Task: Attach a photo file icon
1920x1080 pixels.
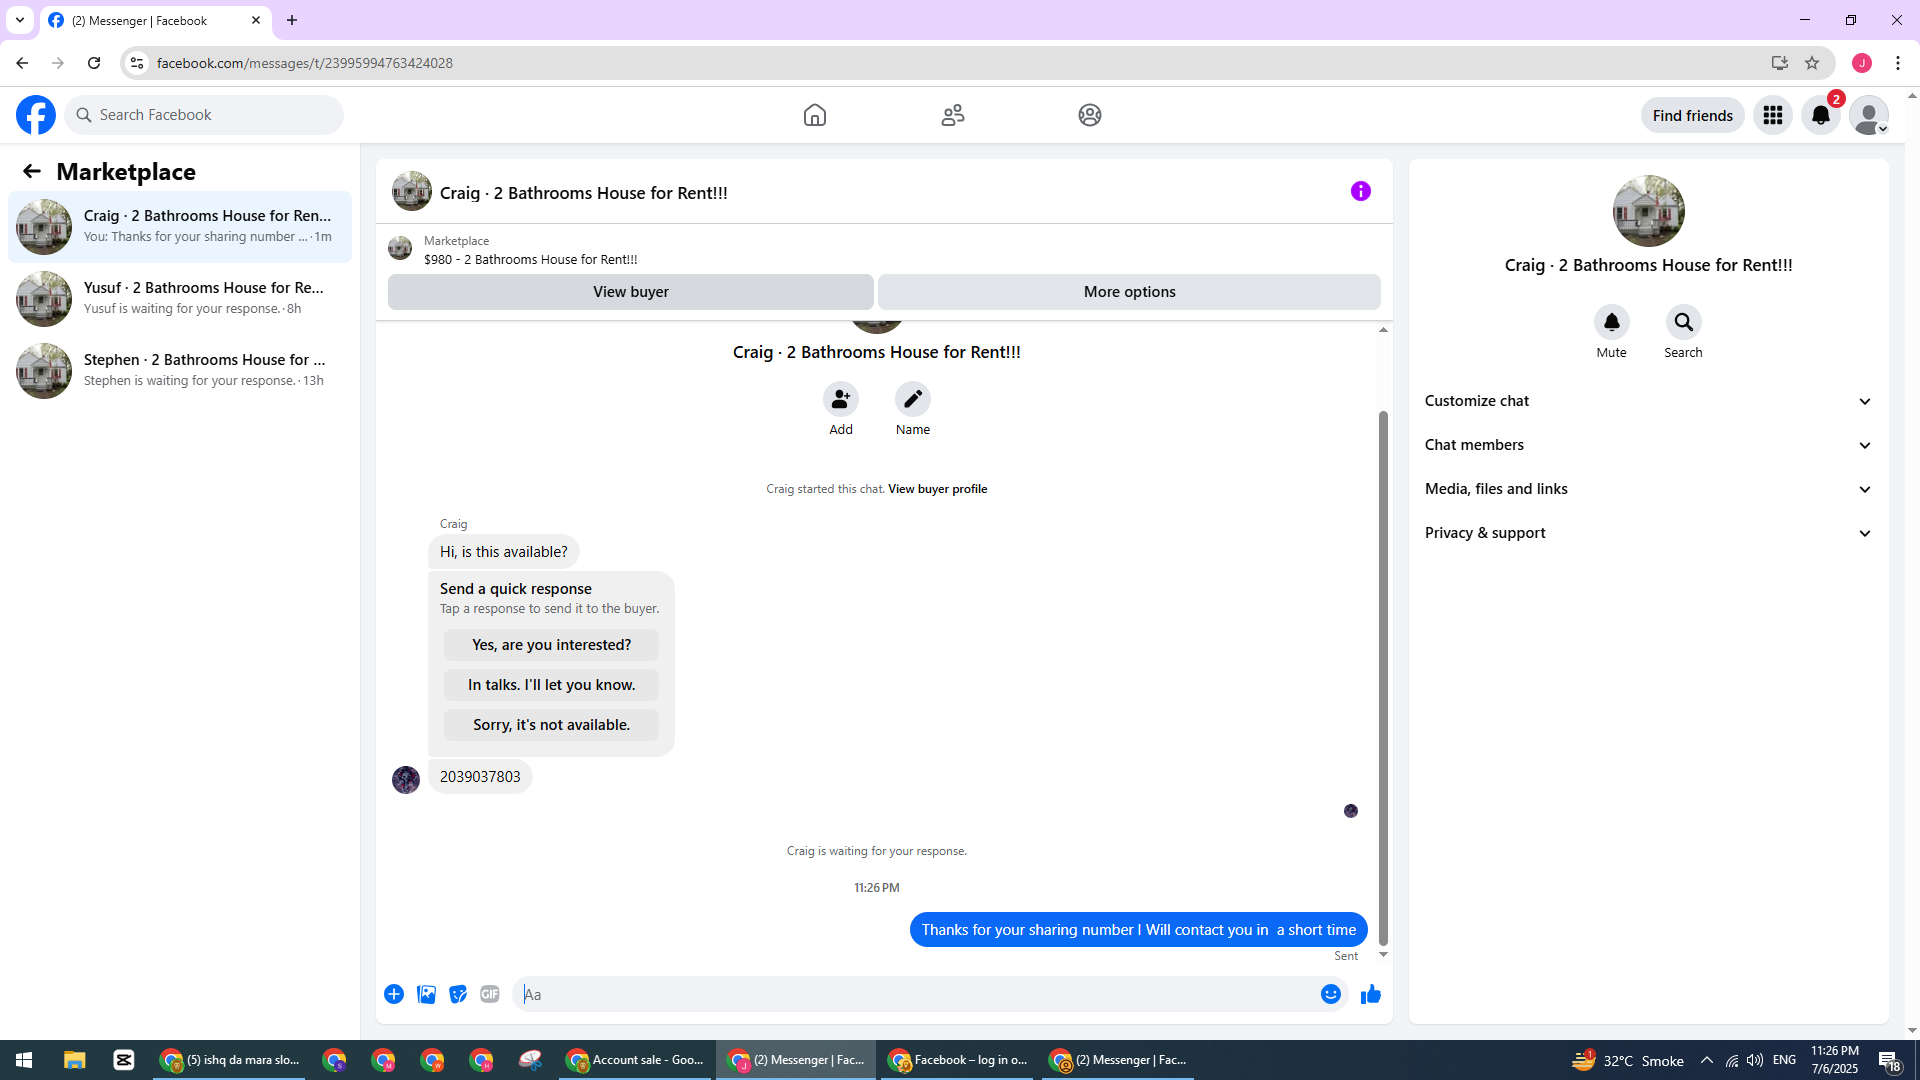Action: (426, 994)
